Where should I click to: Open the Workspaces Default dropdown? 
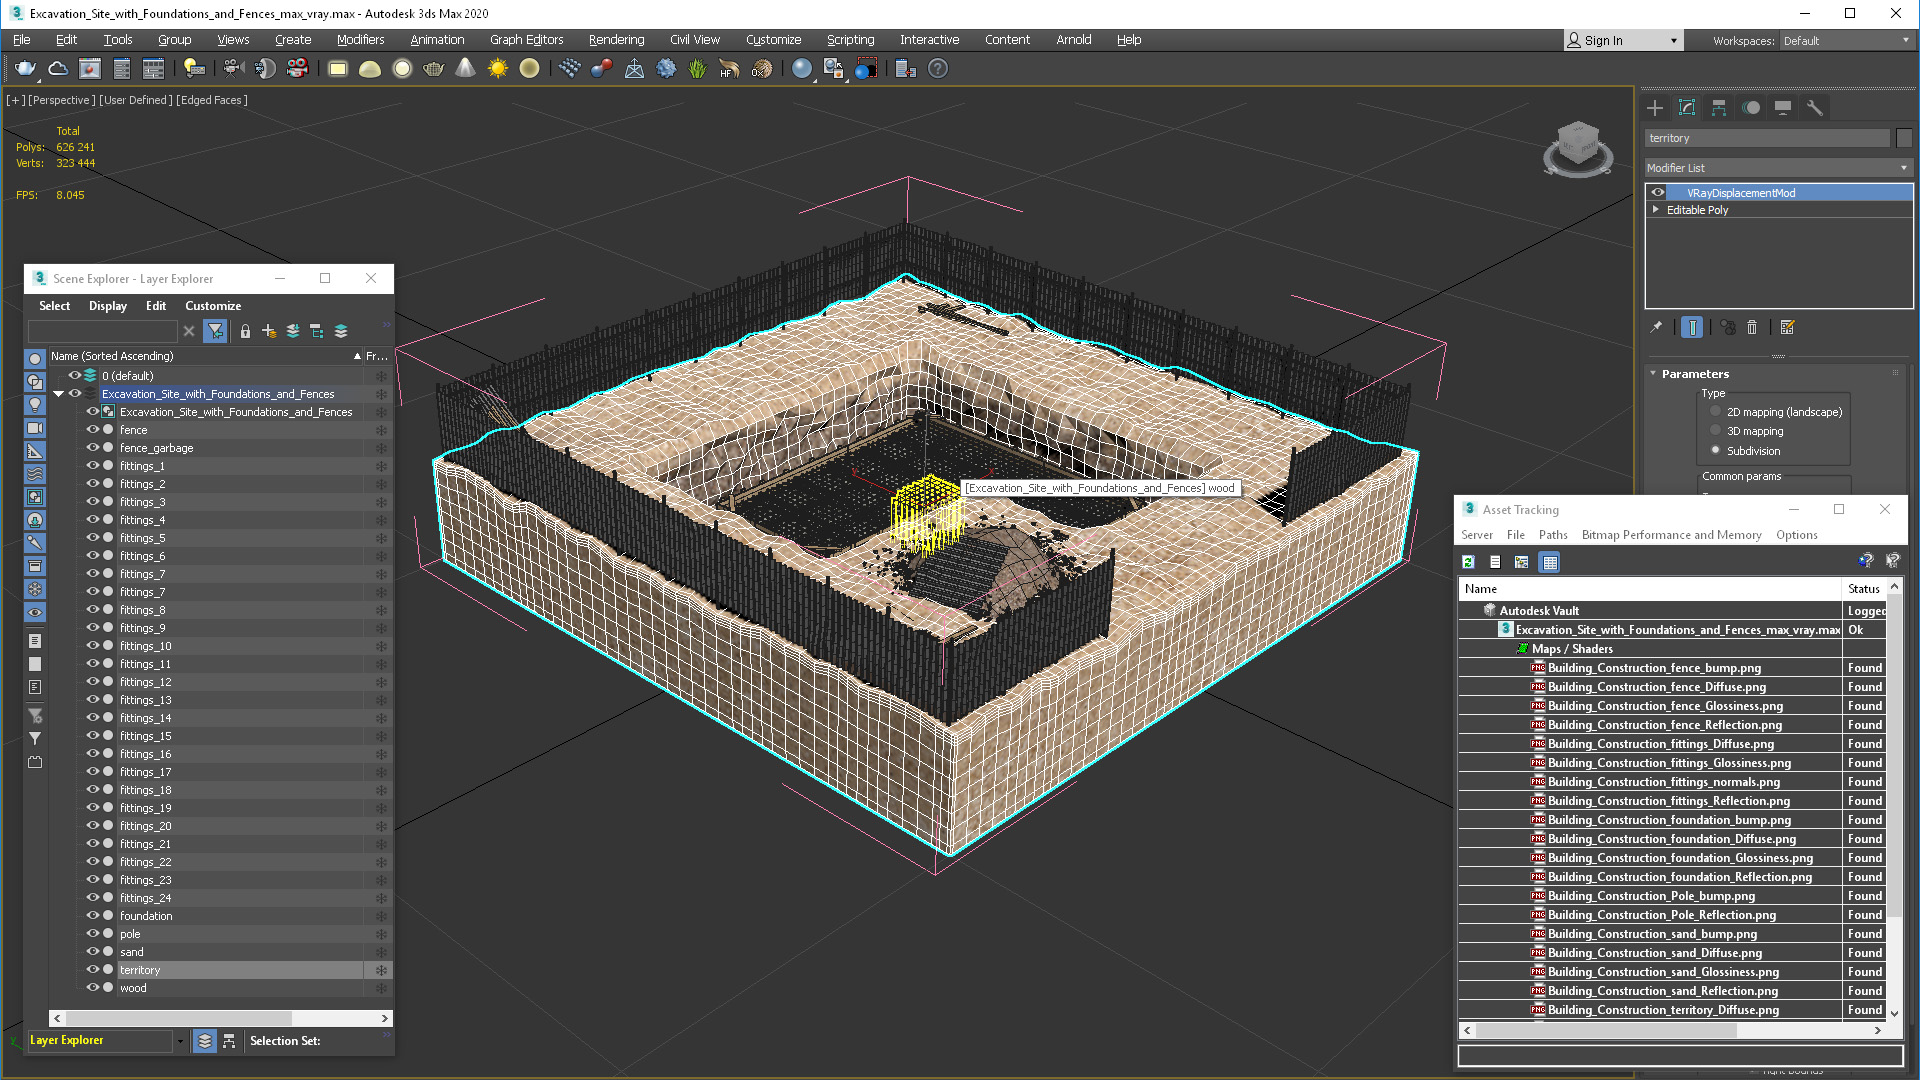[x=1846, y=41]
